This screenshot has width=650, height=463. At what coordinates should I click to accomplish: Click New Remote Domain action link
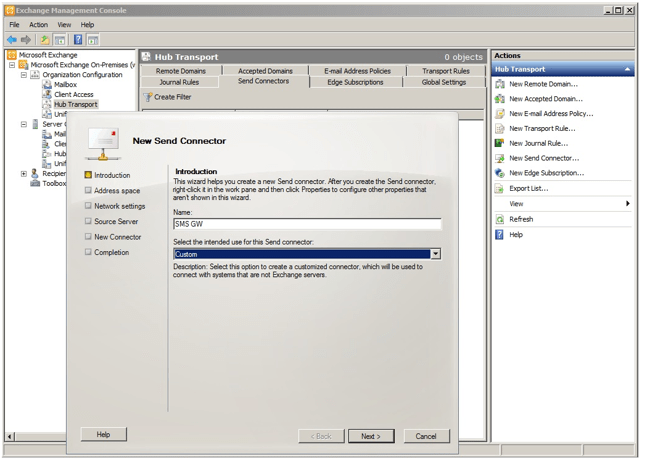(x=543, y=84)
